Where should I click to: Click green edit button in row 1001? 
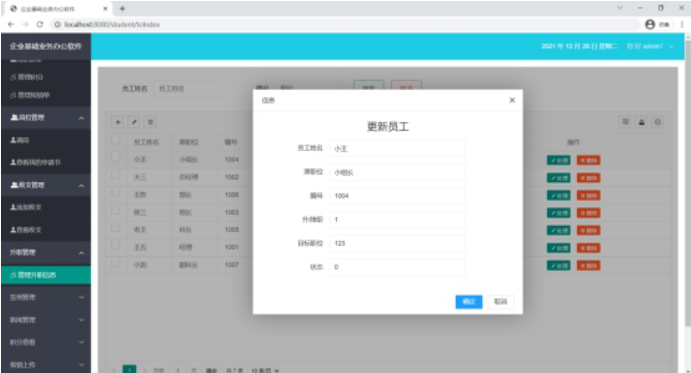coord(558,248)
